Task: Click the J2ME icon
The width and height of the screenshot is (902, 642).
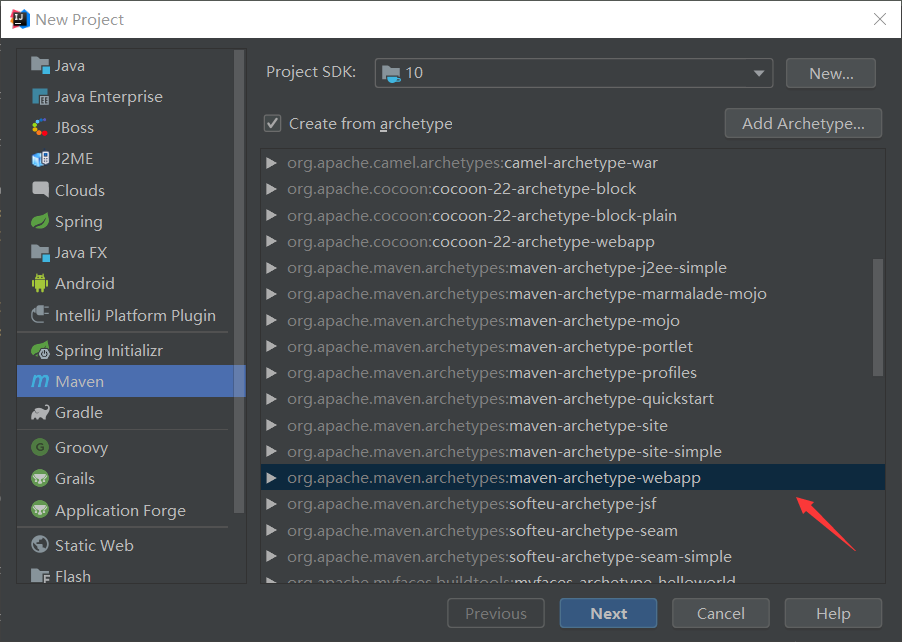Action: [40, 159]
